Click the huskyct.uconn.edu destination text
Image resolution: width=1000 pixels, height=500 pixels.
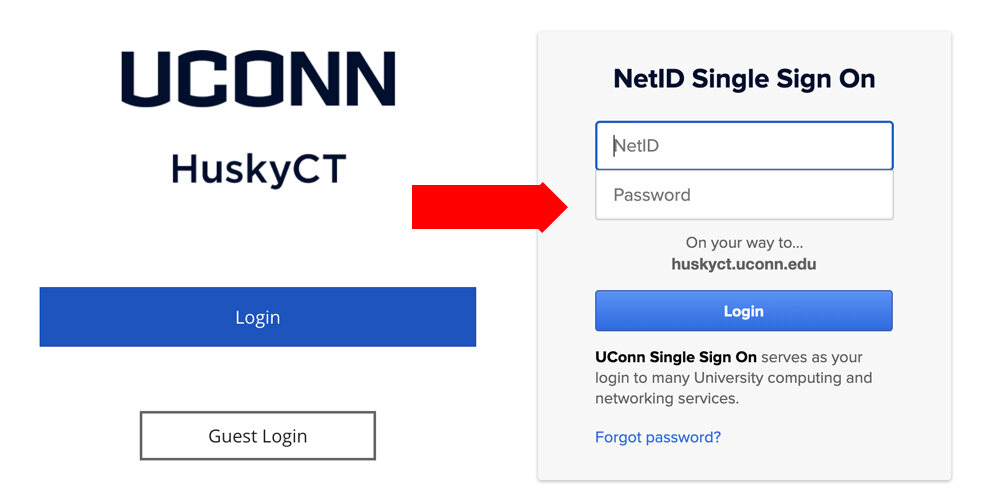744,264
